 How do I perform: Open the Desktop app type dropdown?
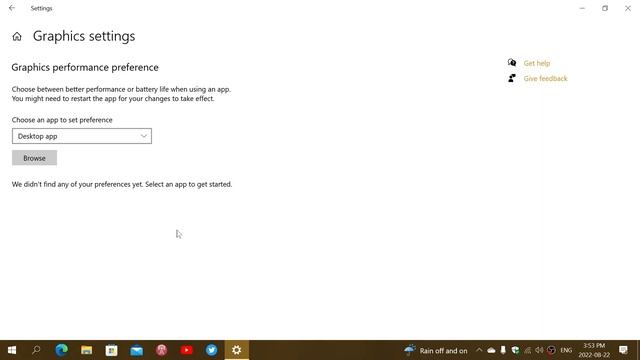[82, 136]
